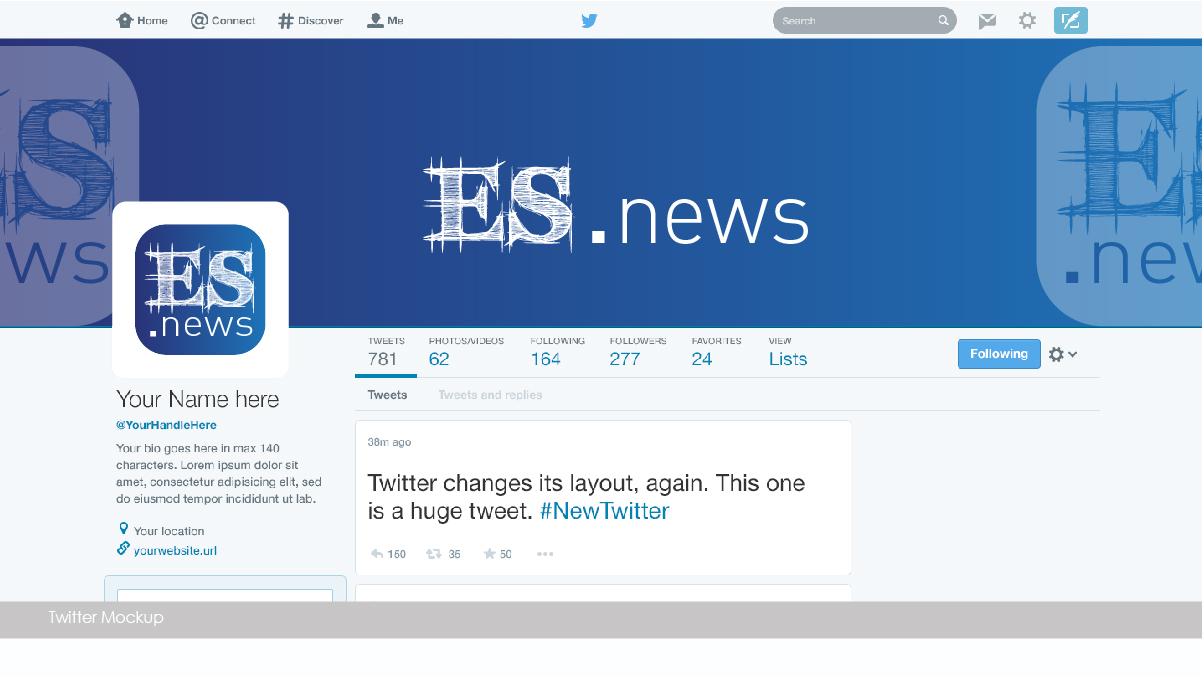Click the Me person icon
This screenshot has height=677, width=1202.
(375, 20)
